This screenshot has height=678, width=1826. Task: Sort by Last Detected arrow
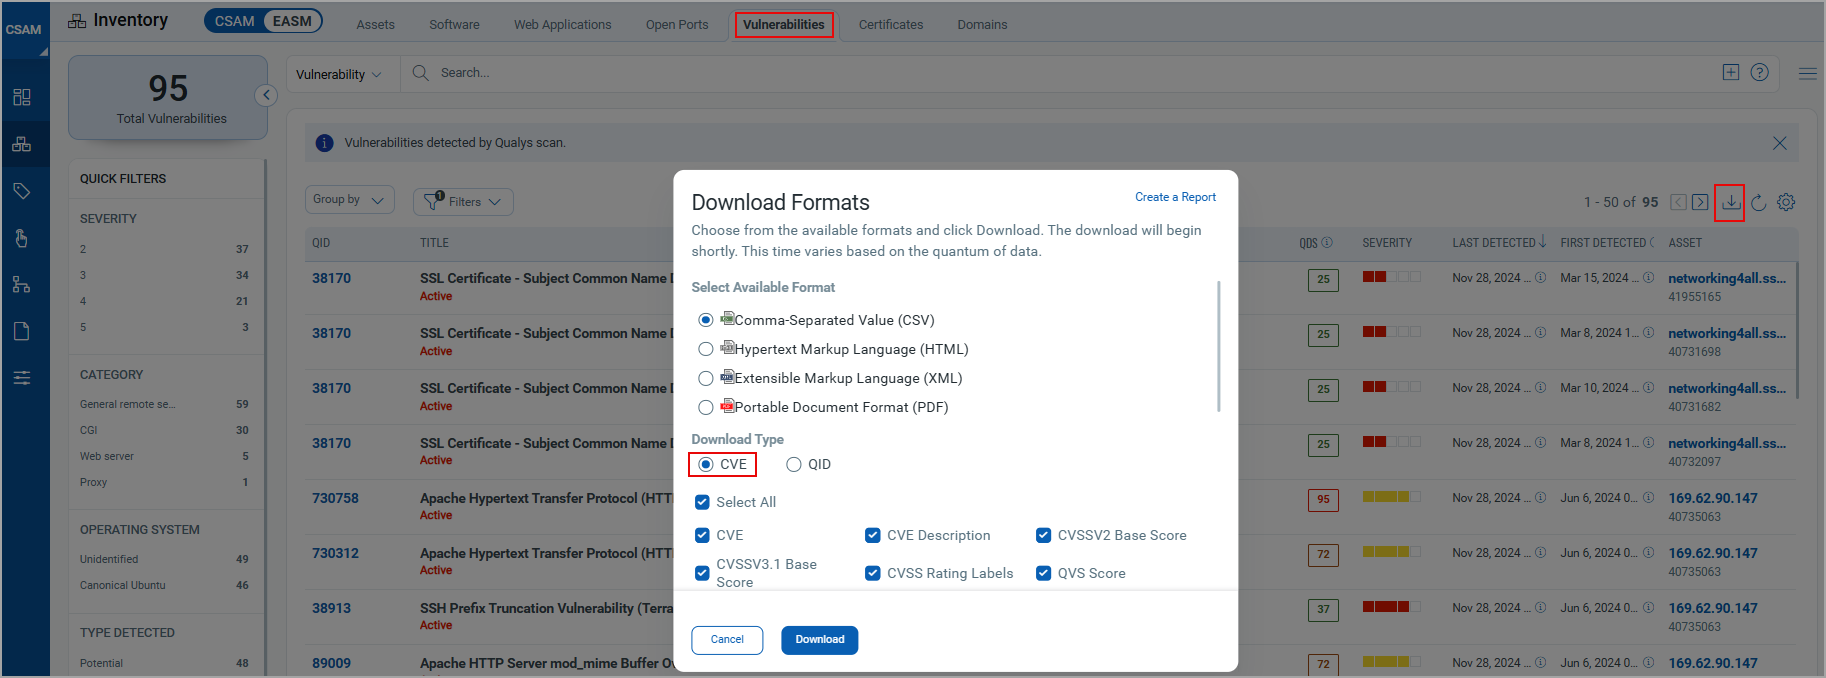click(1542, 242)
